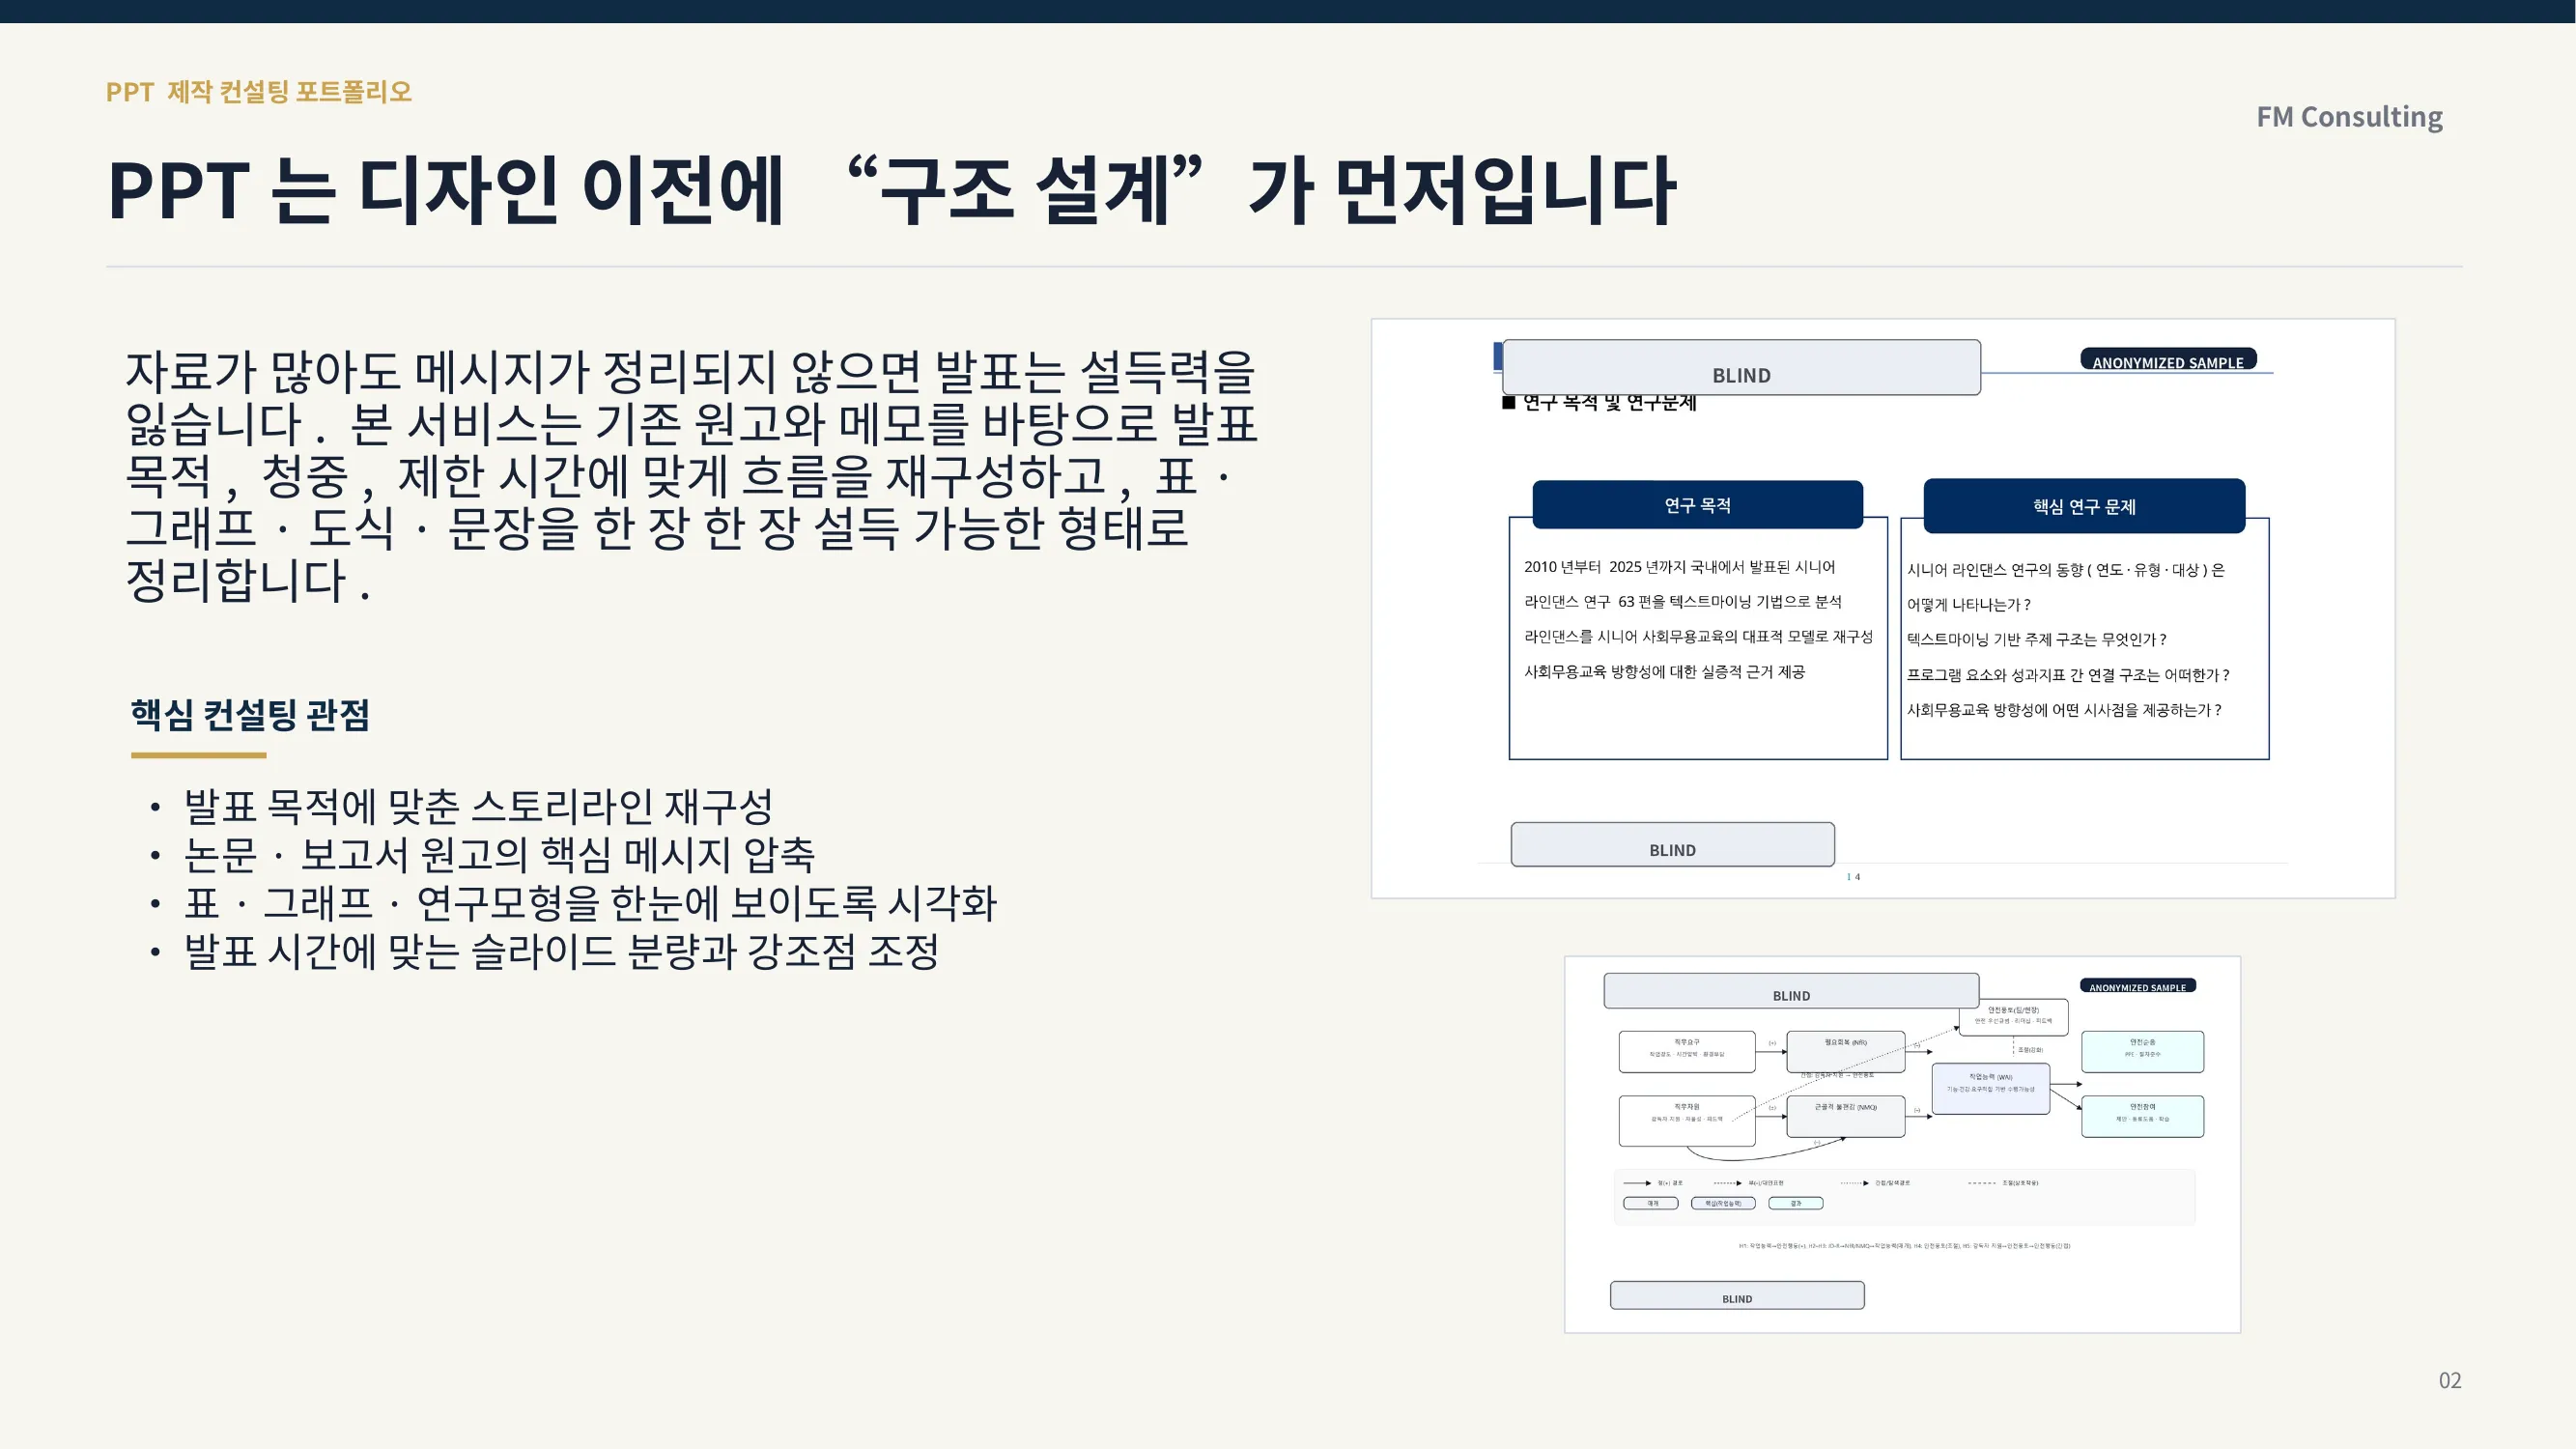
Task: Select the '핵심 컨설팅 관점' subheading
Action: 250,715
